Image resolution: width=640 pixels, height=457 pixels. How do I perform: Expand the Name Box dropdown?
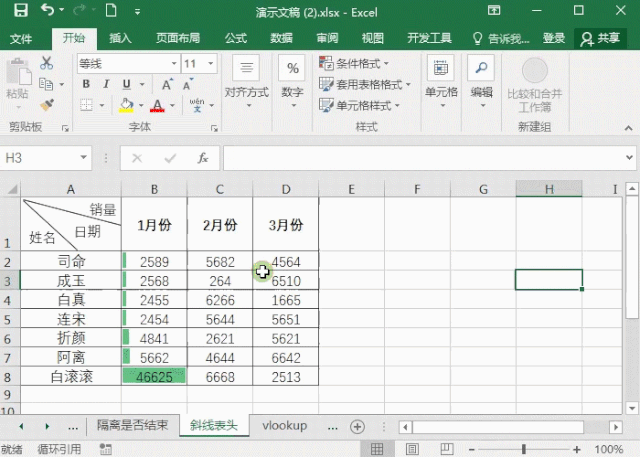point(83,158)
